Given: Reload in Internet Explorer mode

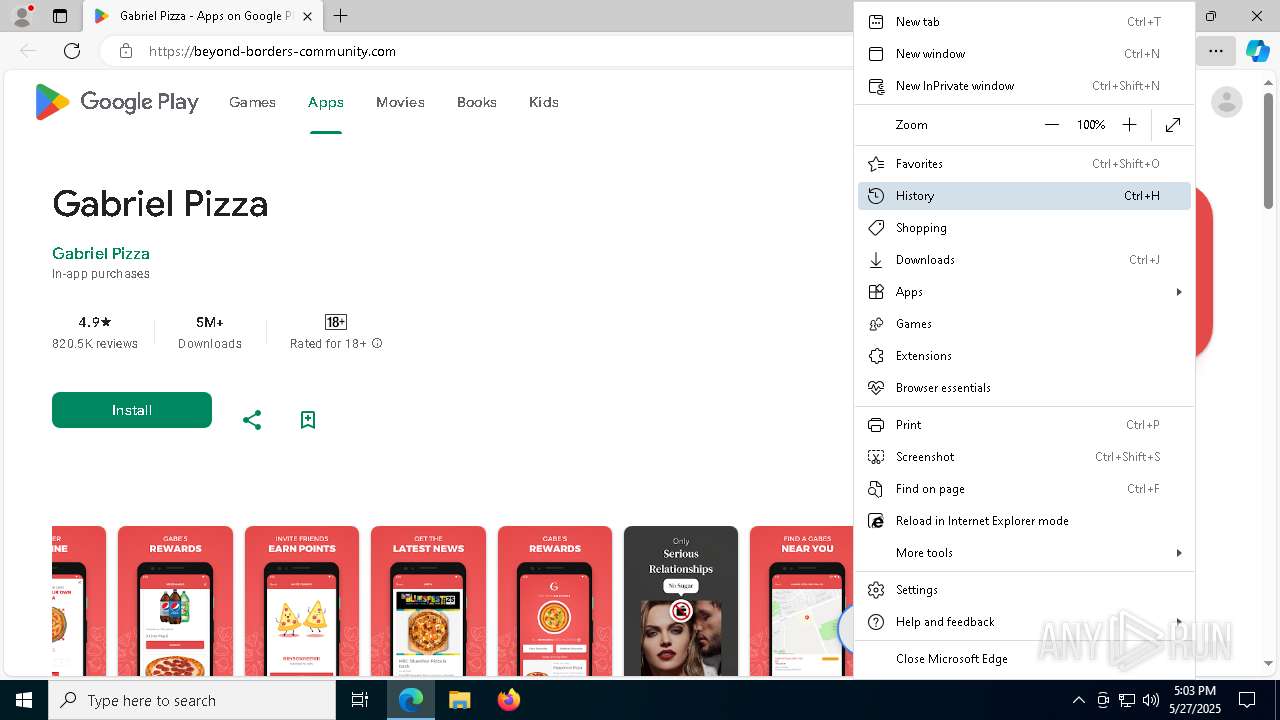Looking at the screenshot, I should (1024, 521).
